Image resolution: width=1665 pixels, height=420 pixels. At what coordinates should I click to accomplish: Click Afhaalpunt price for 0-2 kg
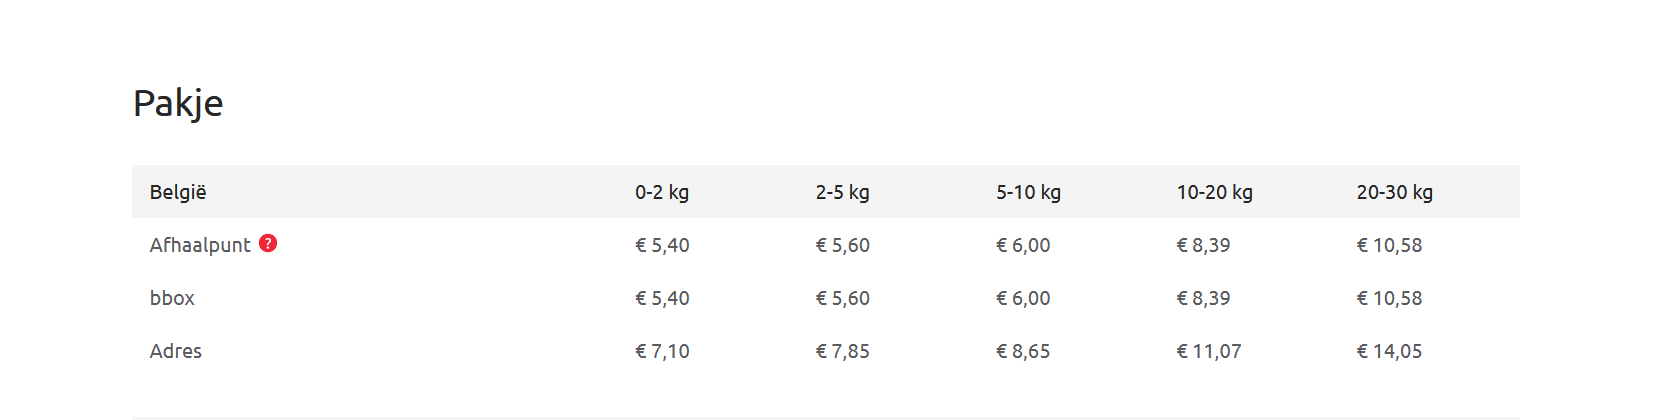[662, 245]
